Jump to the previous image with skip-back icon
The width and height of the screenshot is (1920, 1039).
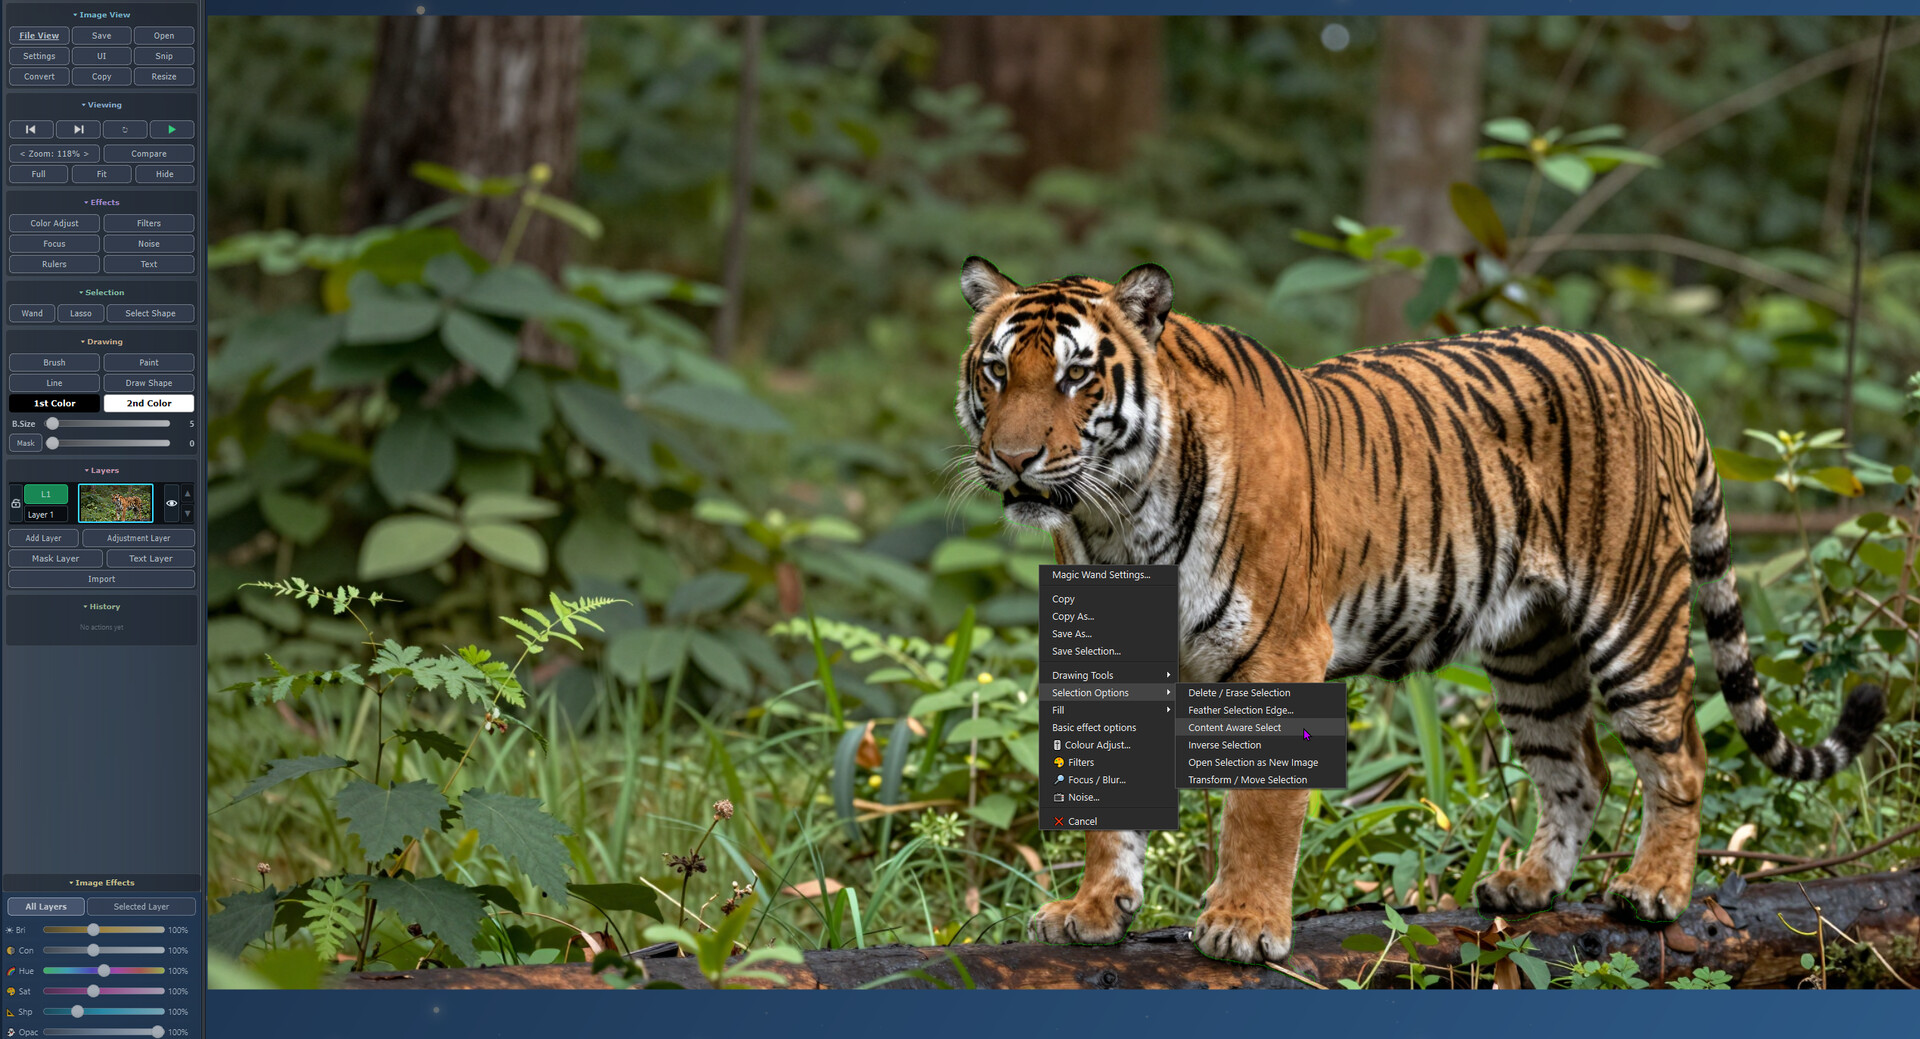[x=31, y=129]
